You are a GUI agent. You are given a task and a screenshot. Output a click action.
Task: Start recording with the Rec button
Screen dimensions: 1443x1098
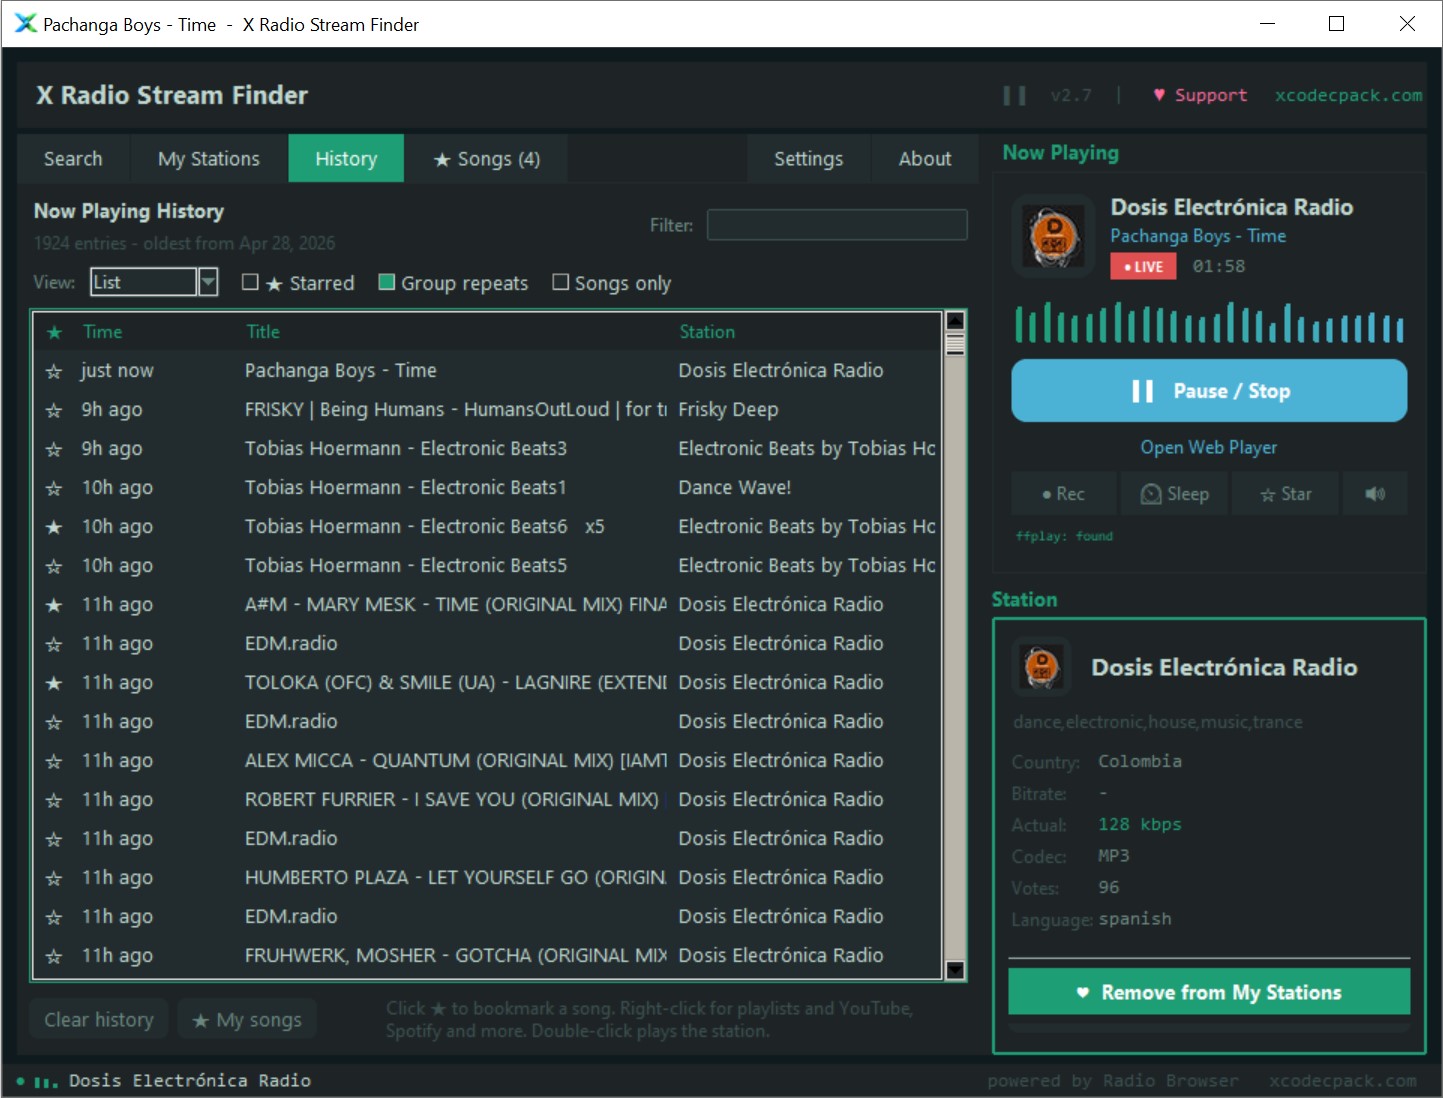(1063, 494)
